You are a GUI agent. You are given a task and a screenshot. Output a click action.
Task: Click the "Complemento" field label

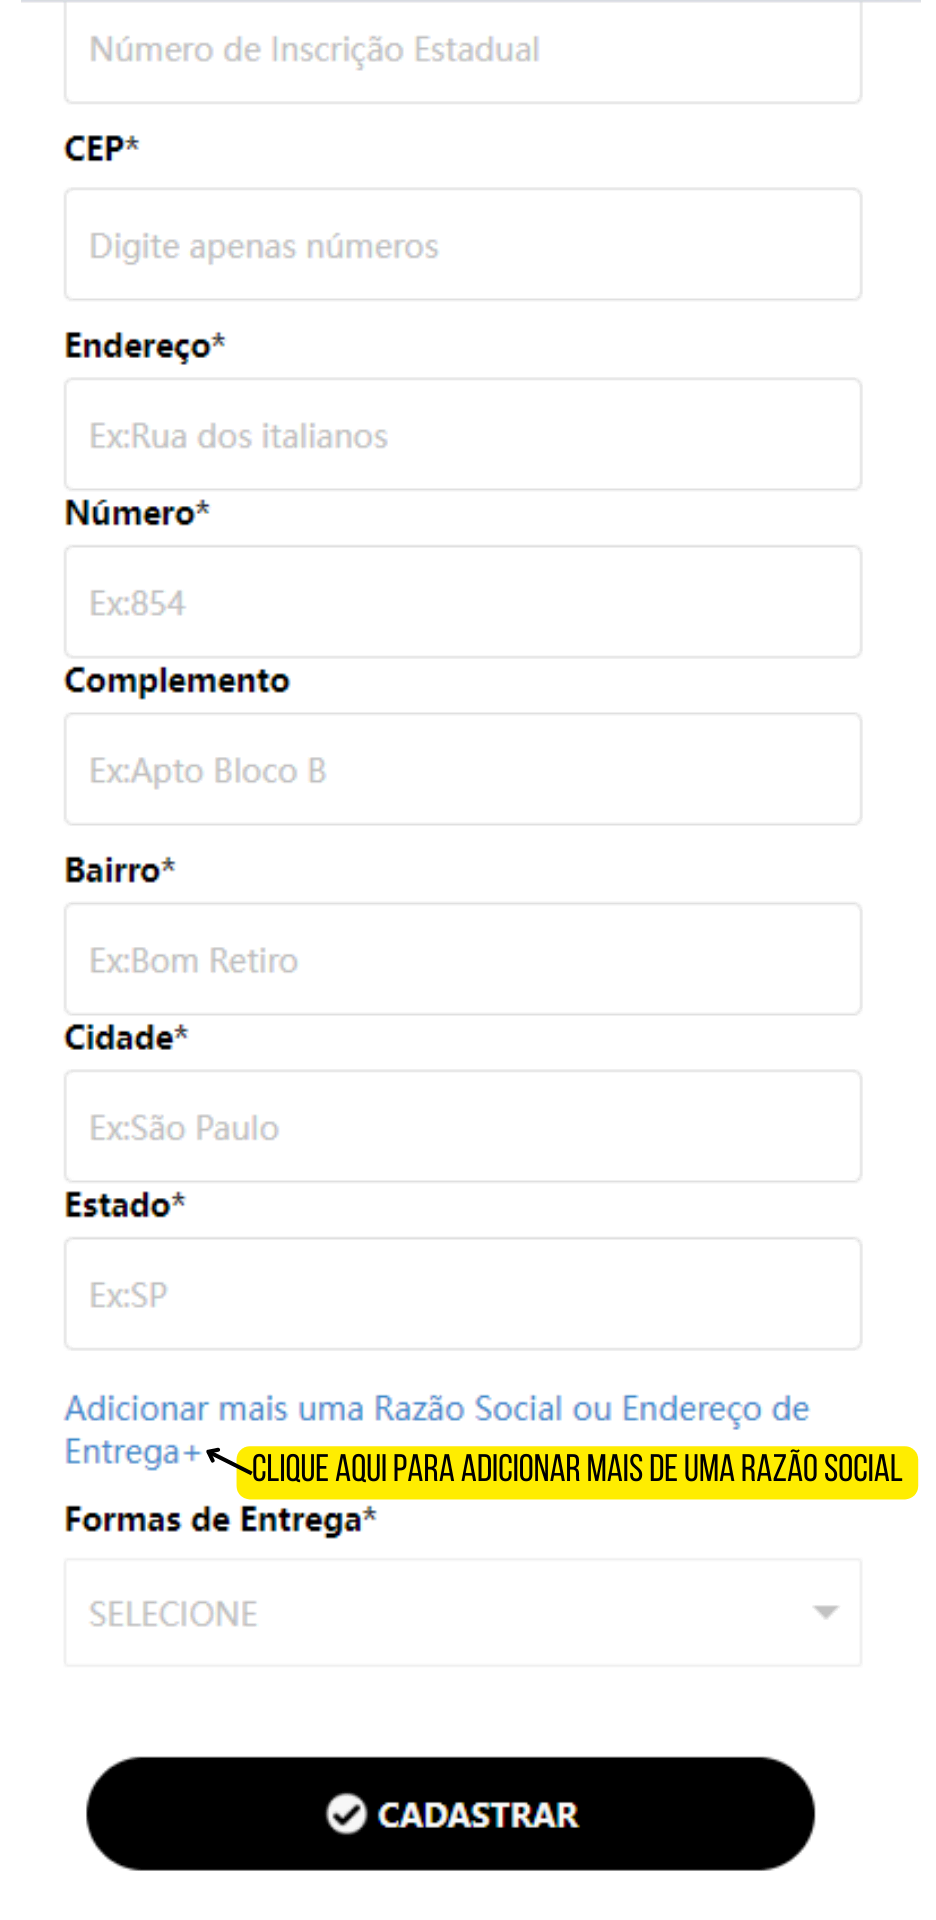point(177,680)
